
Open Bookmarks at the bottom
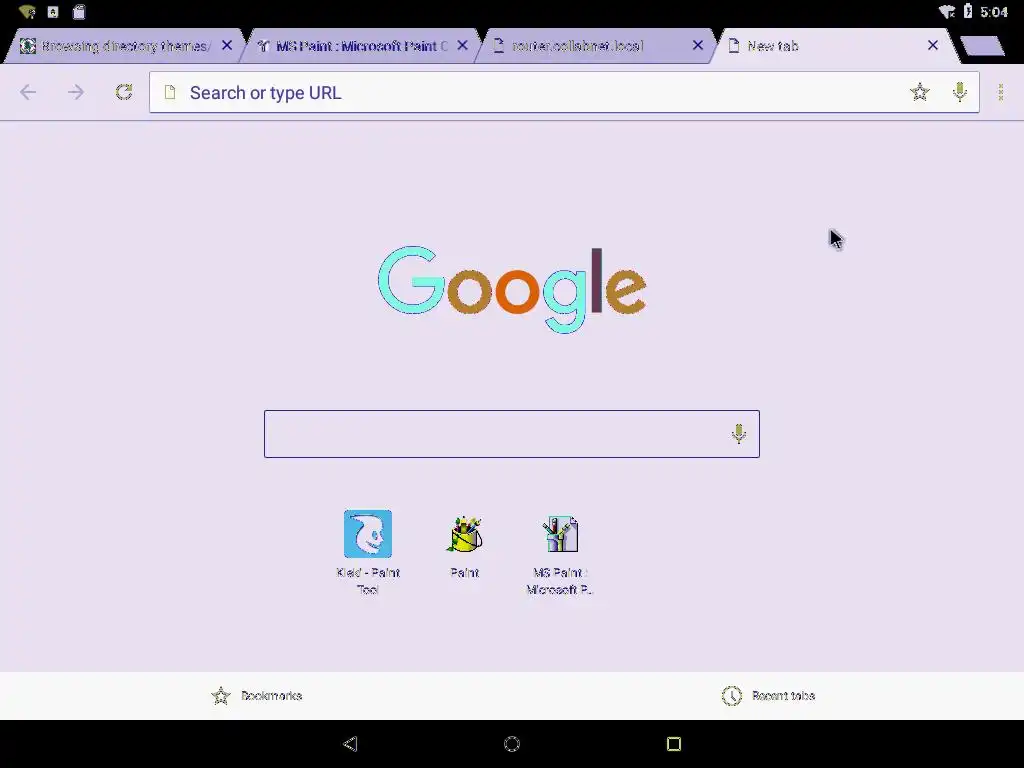[257, 696]
